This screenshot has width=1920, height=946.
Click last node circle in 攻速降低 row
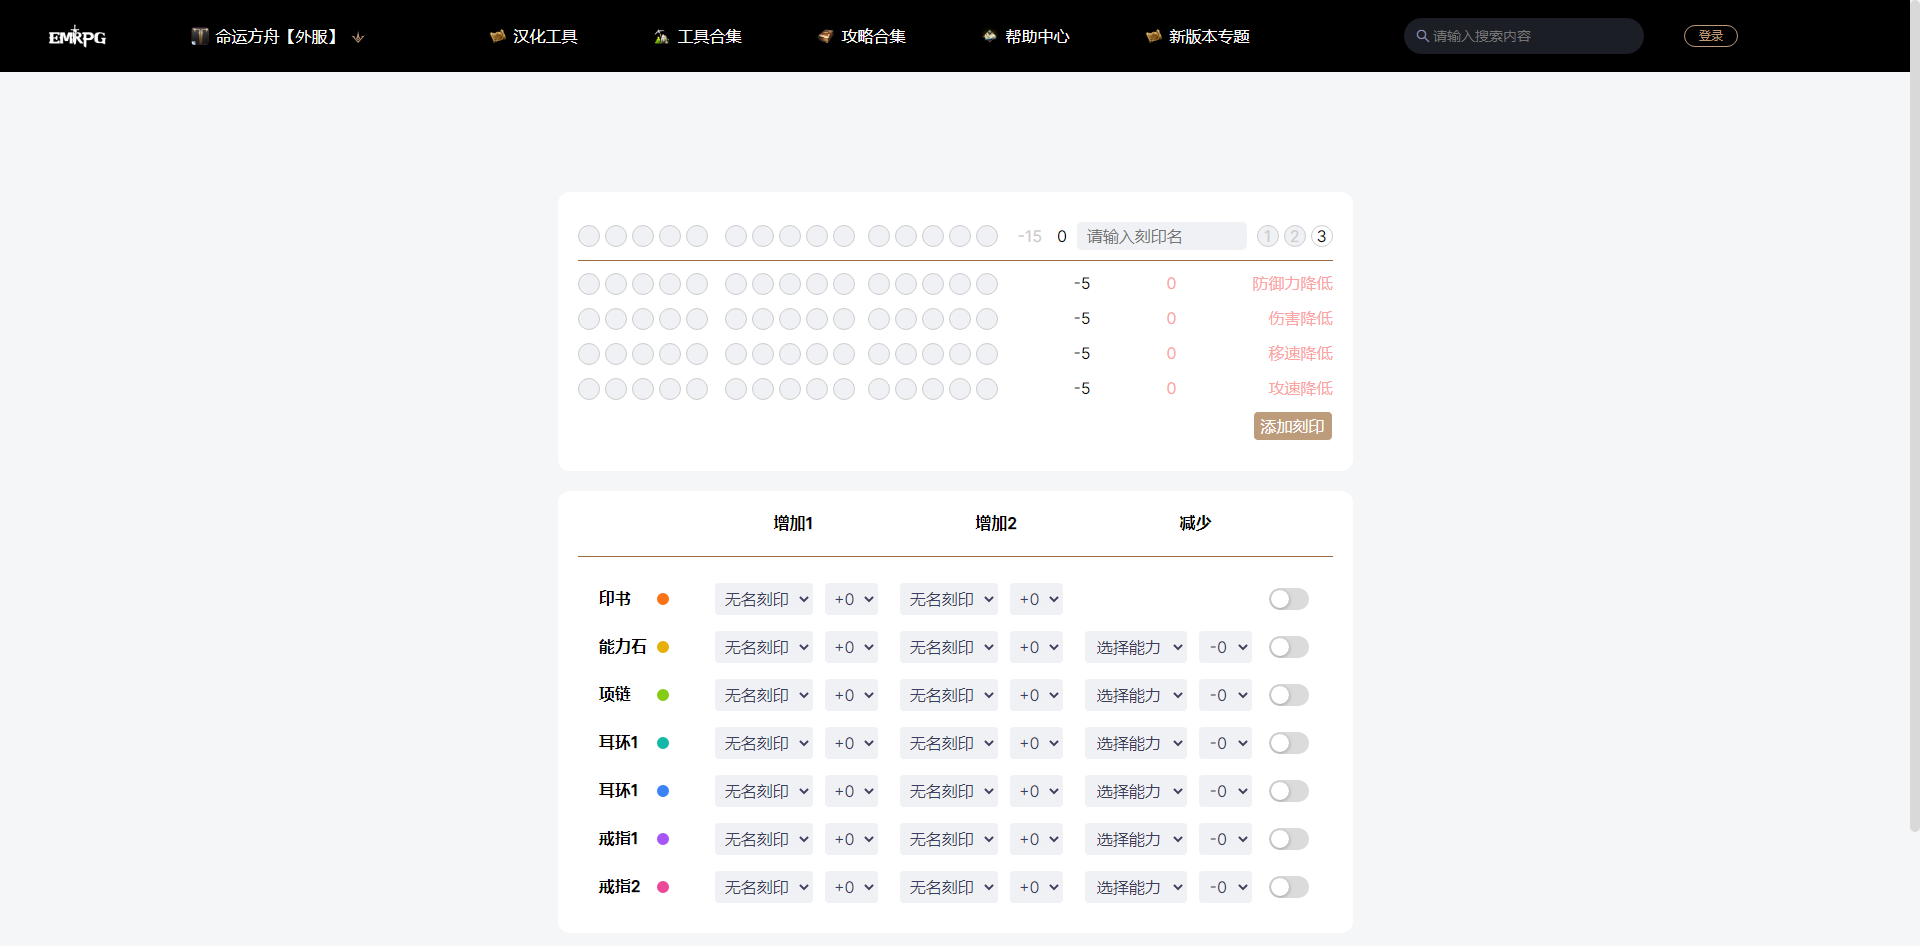tap(987, 389)
